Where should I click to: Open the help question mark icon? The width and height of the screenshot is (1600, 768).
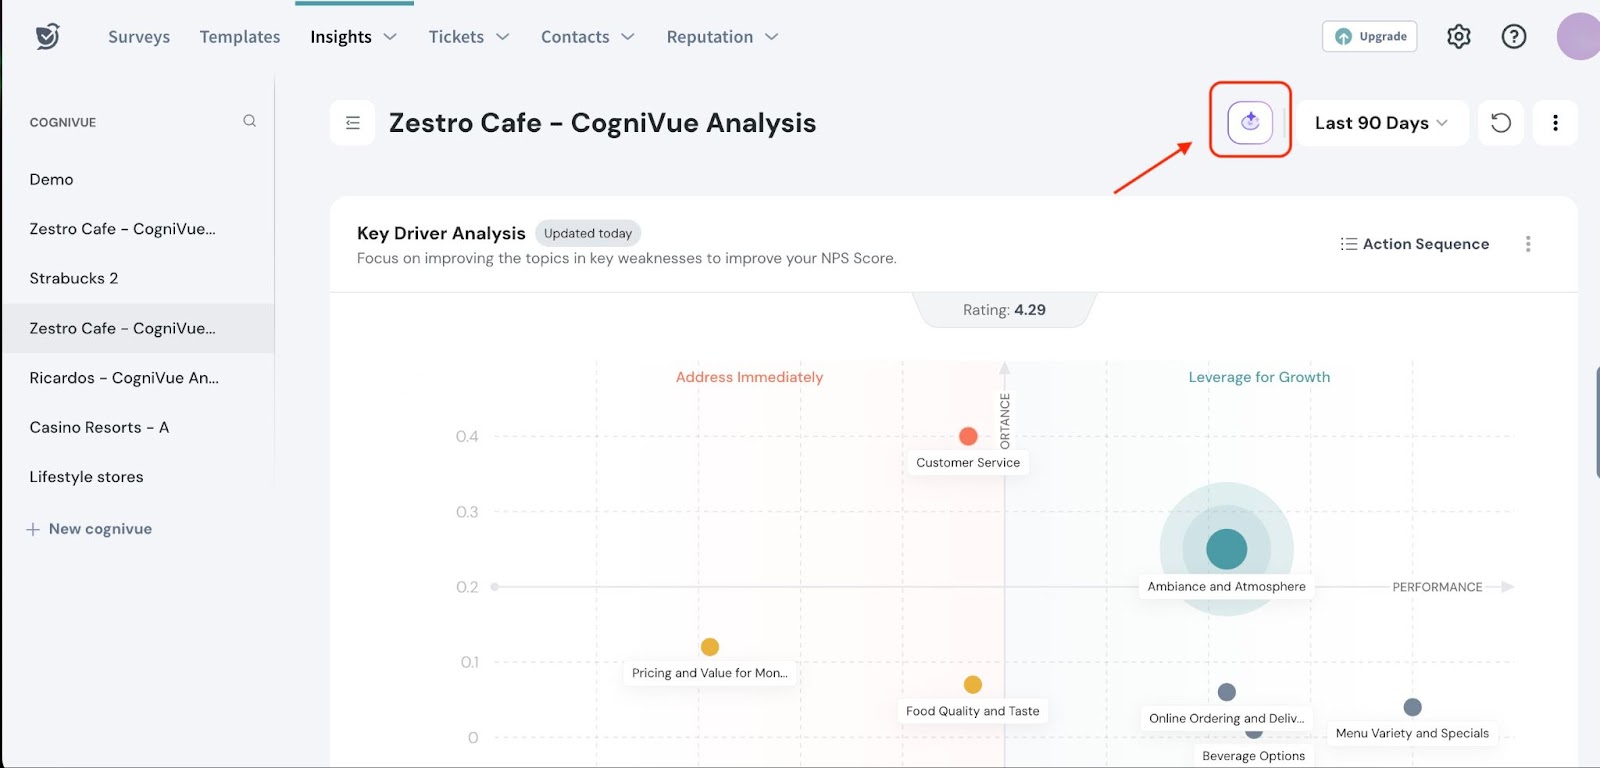point(1514,37)
